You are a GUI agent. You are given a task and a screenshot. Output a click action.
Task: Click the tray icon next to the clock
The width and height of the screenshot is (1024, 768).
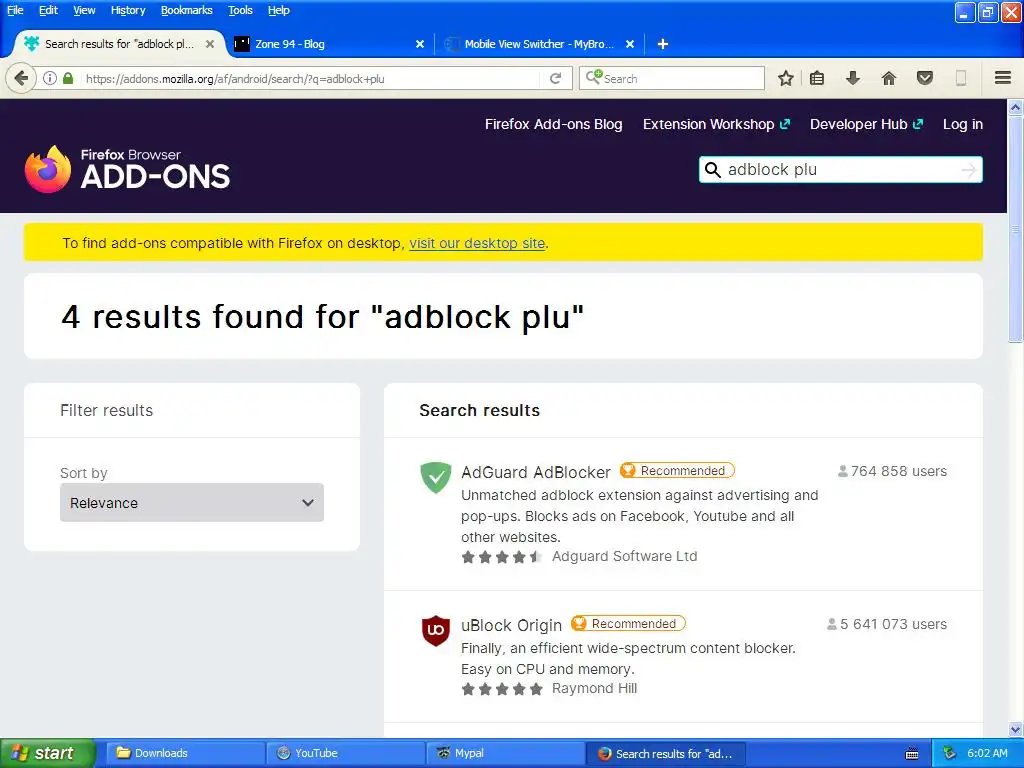coord(950,753)
